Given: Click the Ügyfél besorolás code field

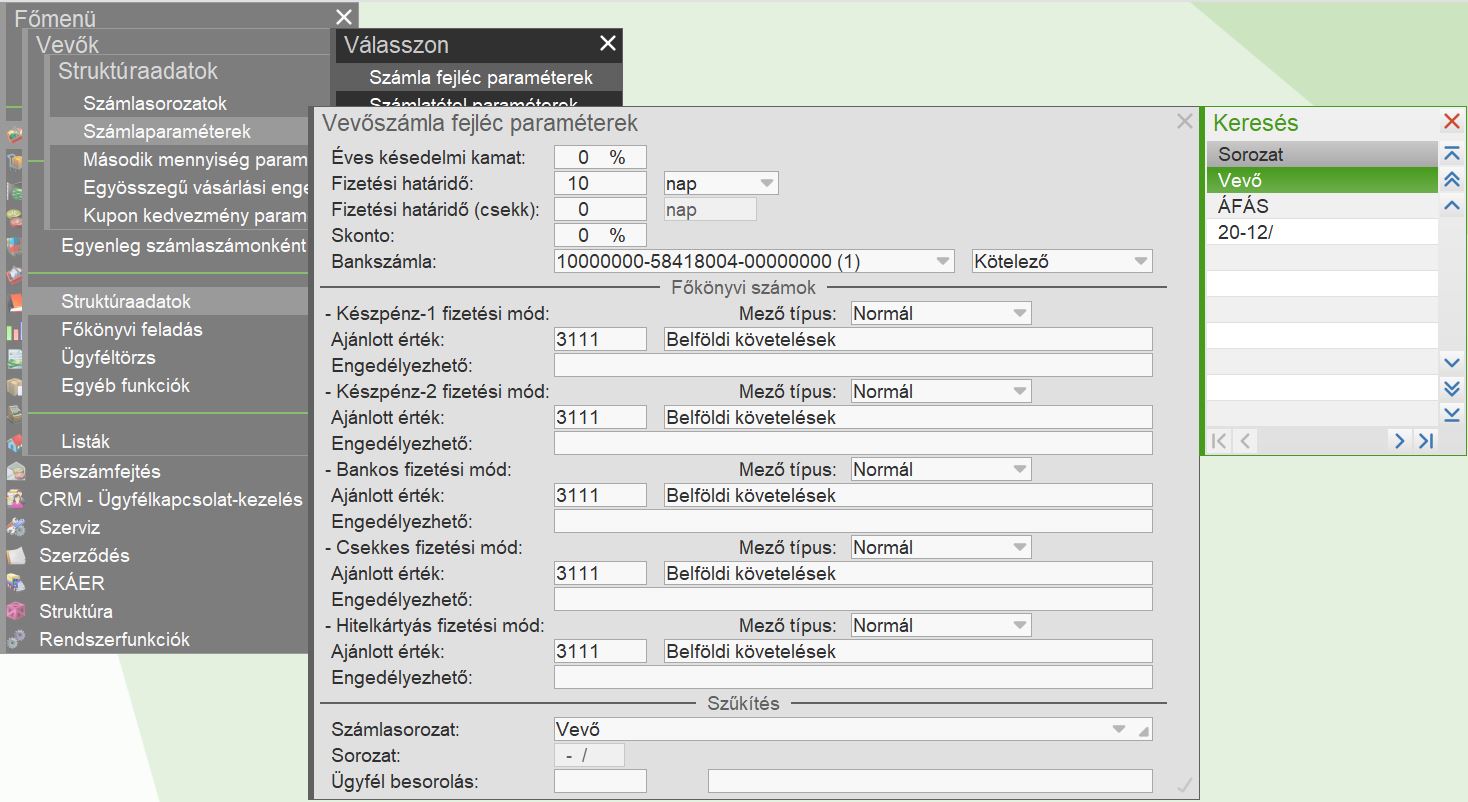Looking at the screenshot, I should point(600,782).
